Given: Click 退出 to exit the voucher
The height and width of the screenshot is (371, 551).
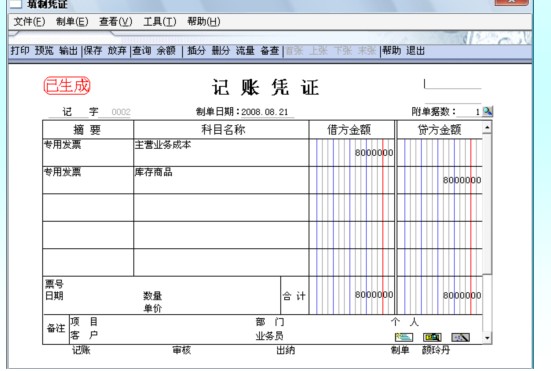Looking at the screenshot, I should [x=415, y=51].
